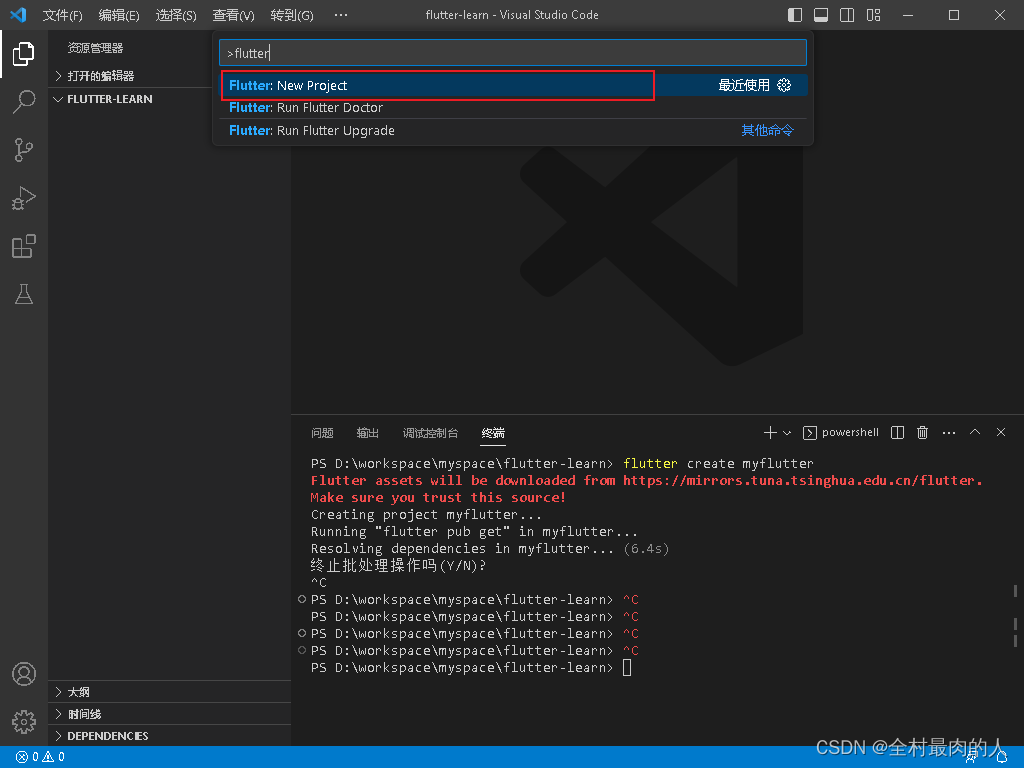Open 查看(V) menu
1024x768 pixels.
tap(233, 15)
